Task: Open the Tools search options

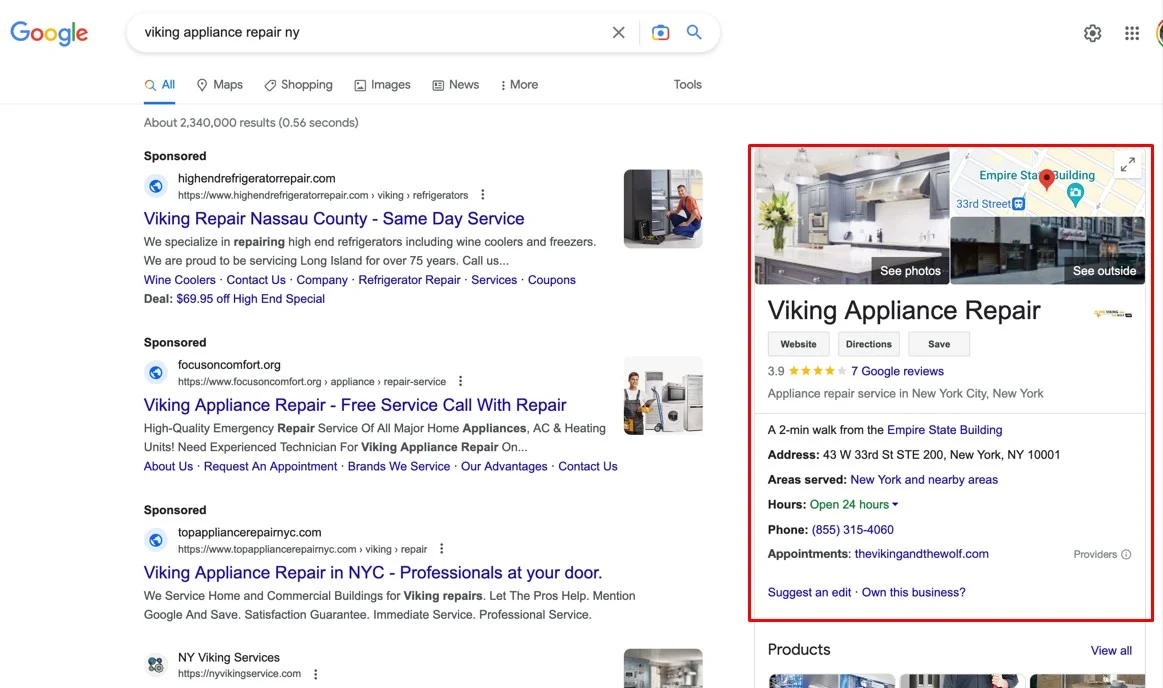Action: (687, 85)
